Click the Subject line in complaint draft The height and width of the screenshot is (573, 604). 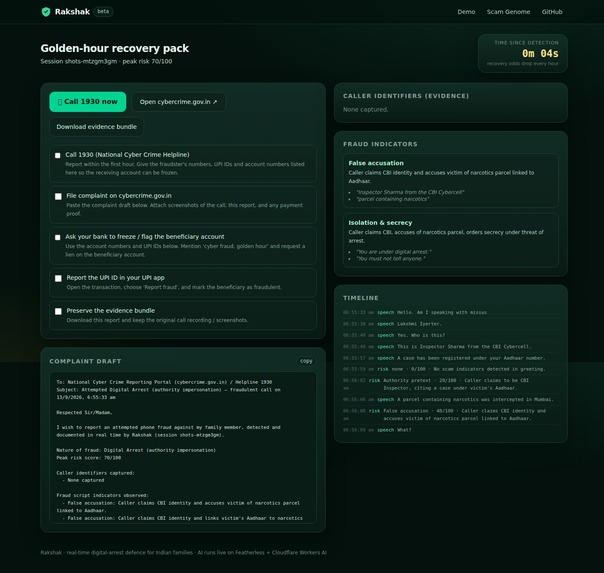tap(168, 394)
